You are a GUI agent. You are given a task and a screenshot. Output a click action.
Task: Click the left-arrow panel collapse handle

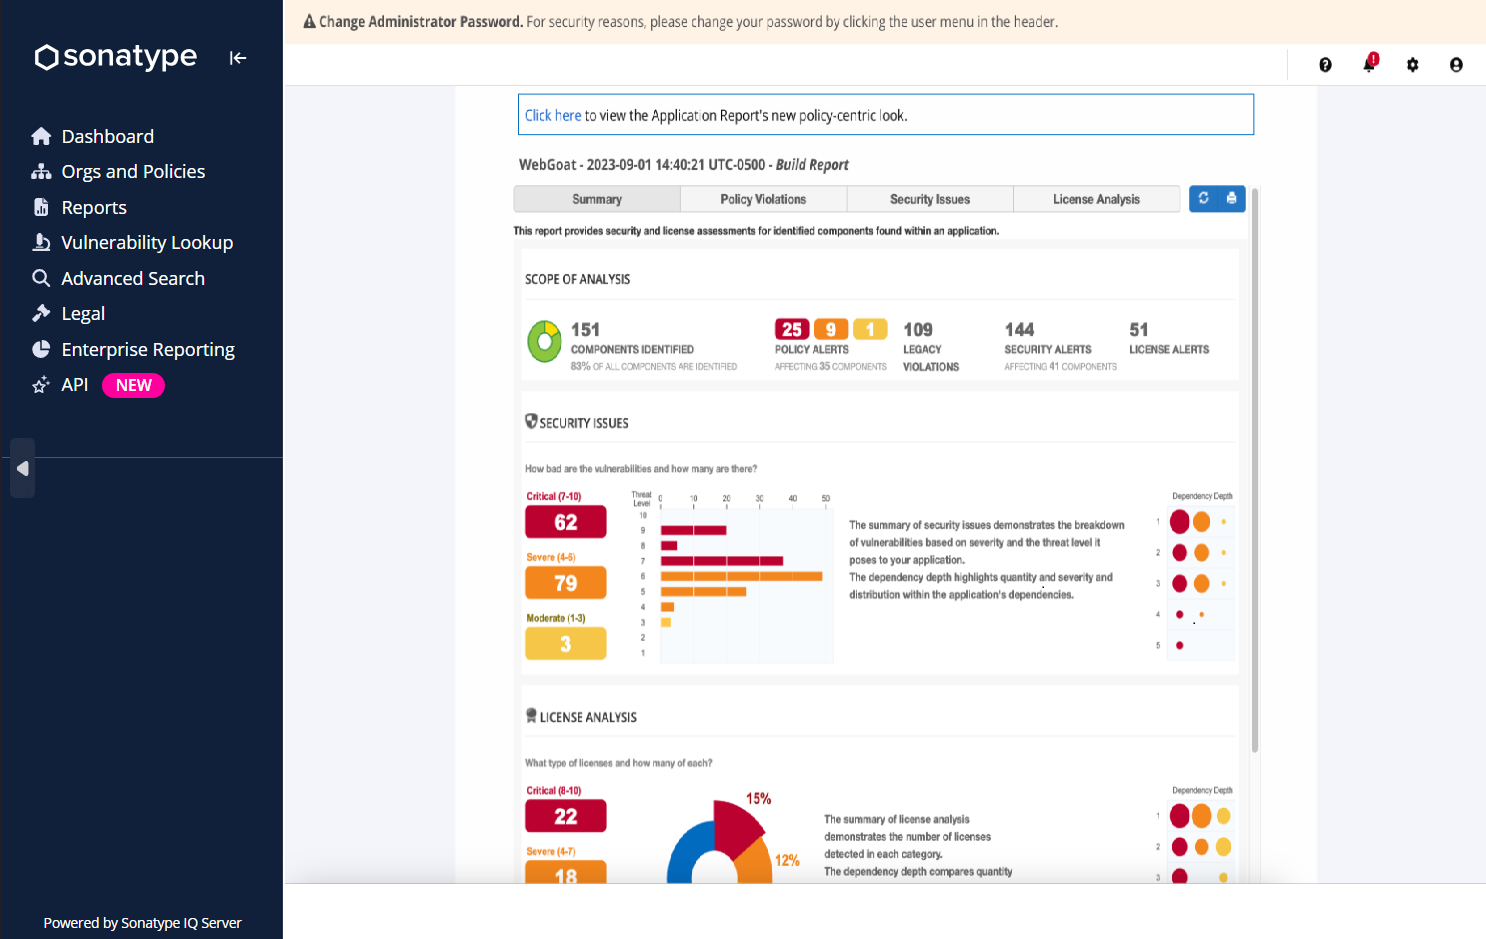point(23,468)
